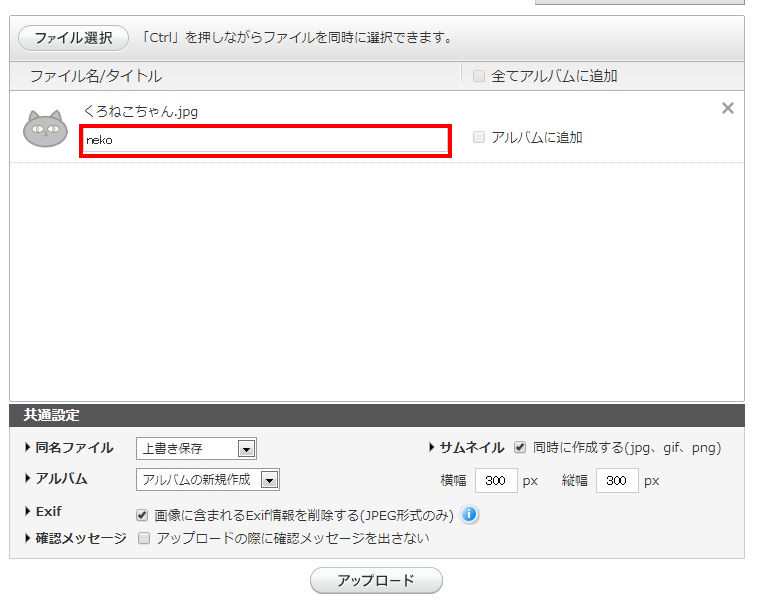Click the アップロード button

pyautogui.click(x=376, y=580)
